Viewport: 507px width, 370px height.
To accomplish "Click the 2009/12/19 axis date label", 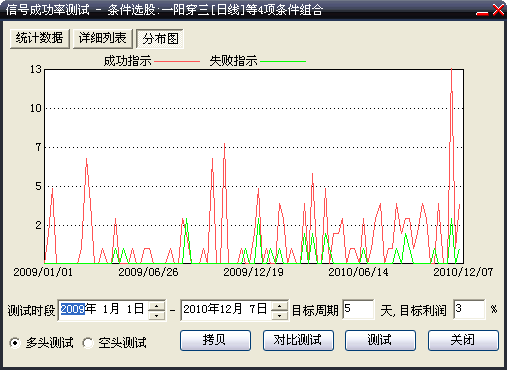I will point(253,272).
